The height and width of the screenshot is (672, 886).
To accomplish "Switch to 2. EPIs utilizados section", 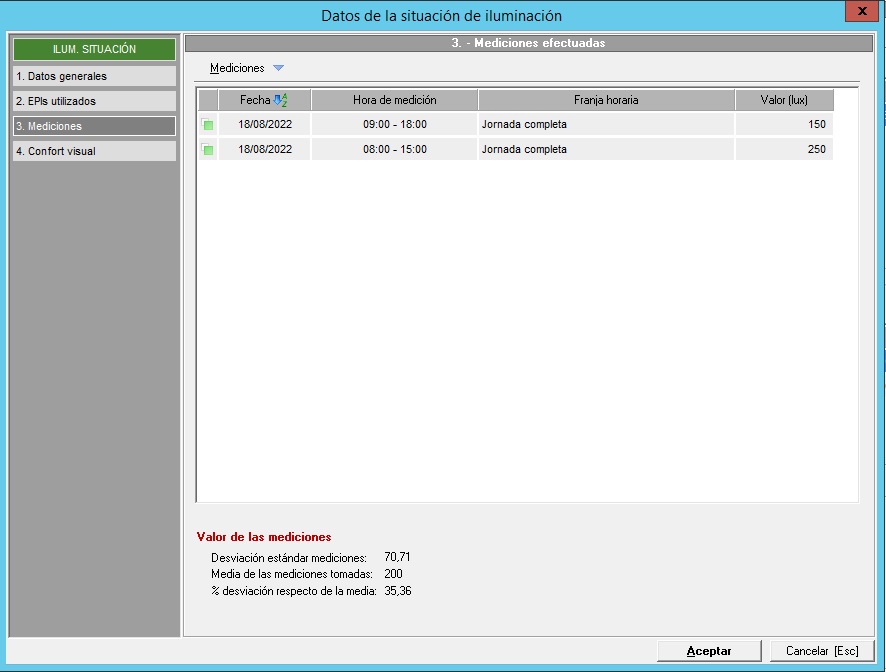I will click(x=94, y=101).
